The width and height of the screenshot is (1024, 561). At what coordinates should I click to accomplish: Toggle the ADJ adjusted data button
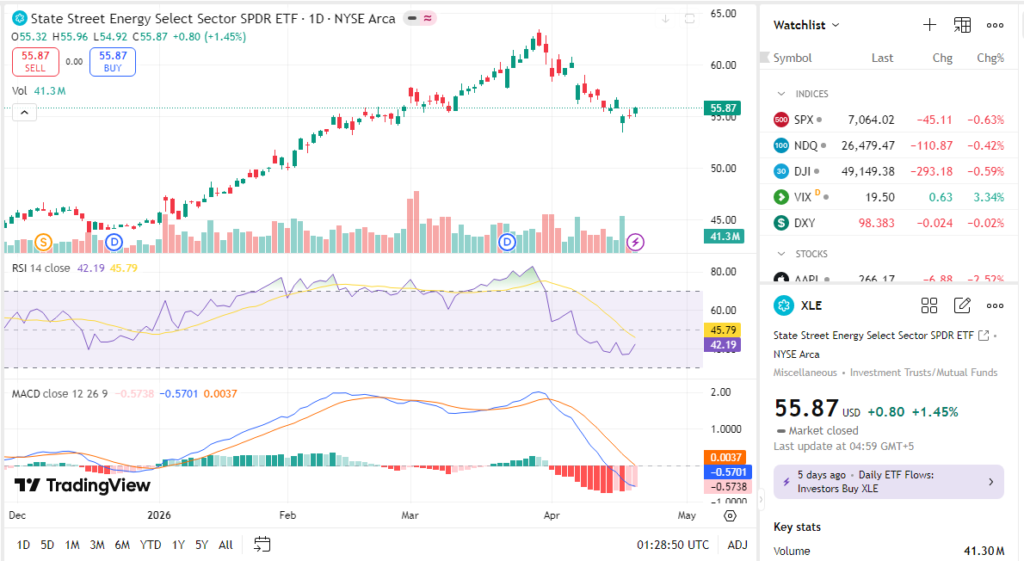737,545
